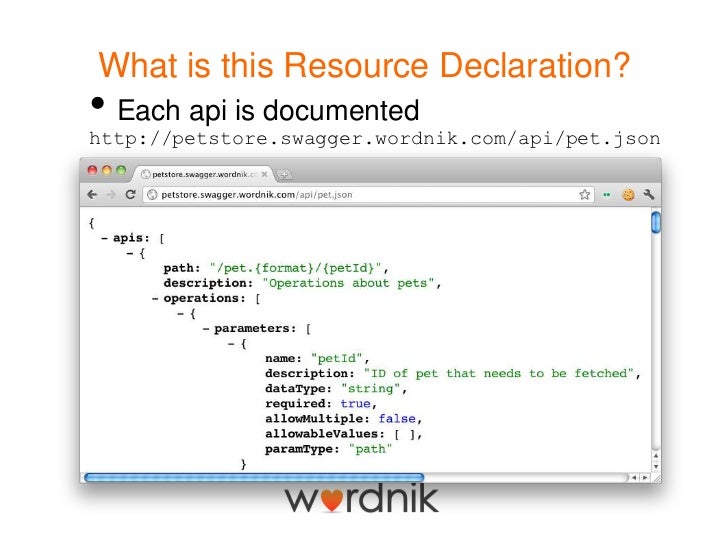This screenshot has height=547, width=728.
Task: Click the scroll-left arrow of horizontal scrollbar
Action: click(x=635, y=477)
